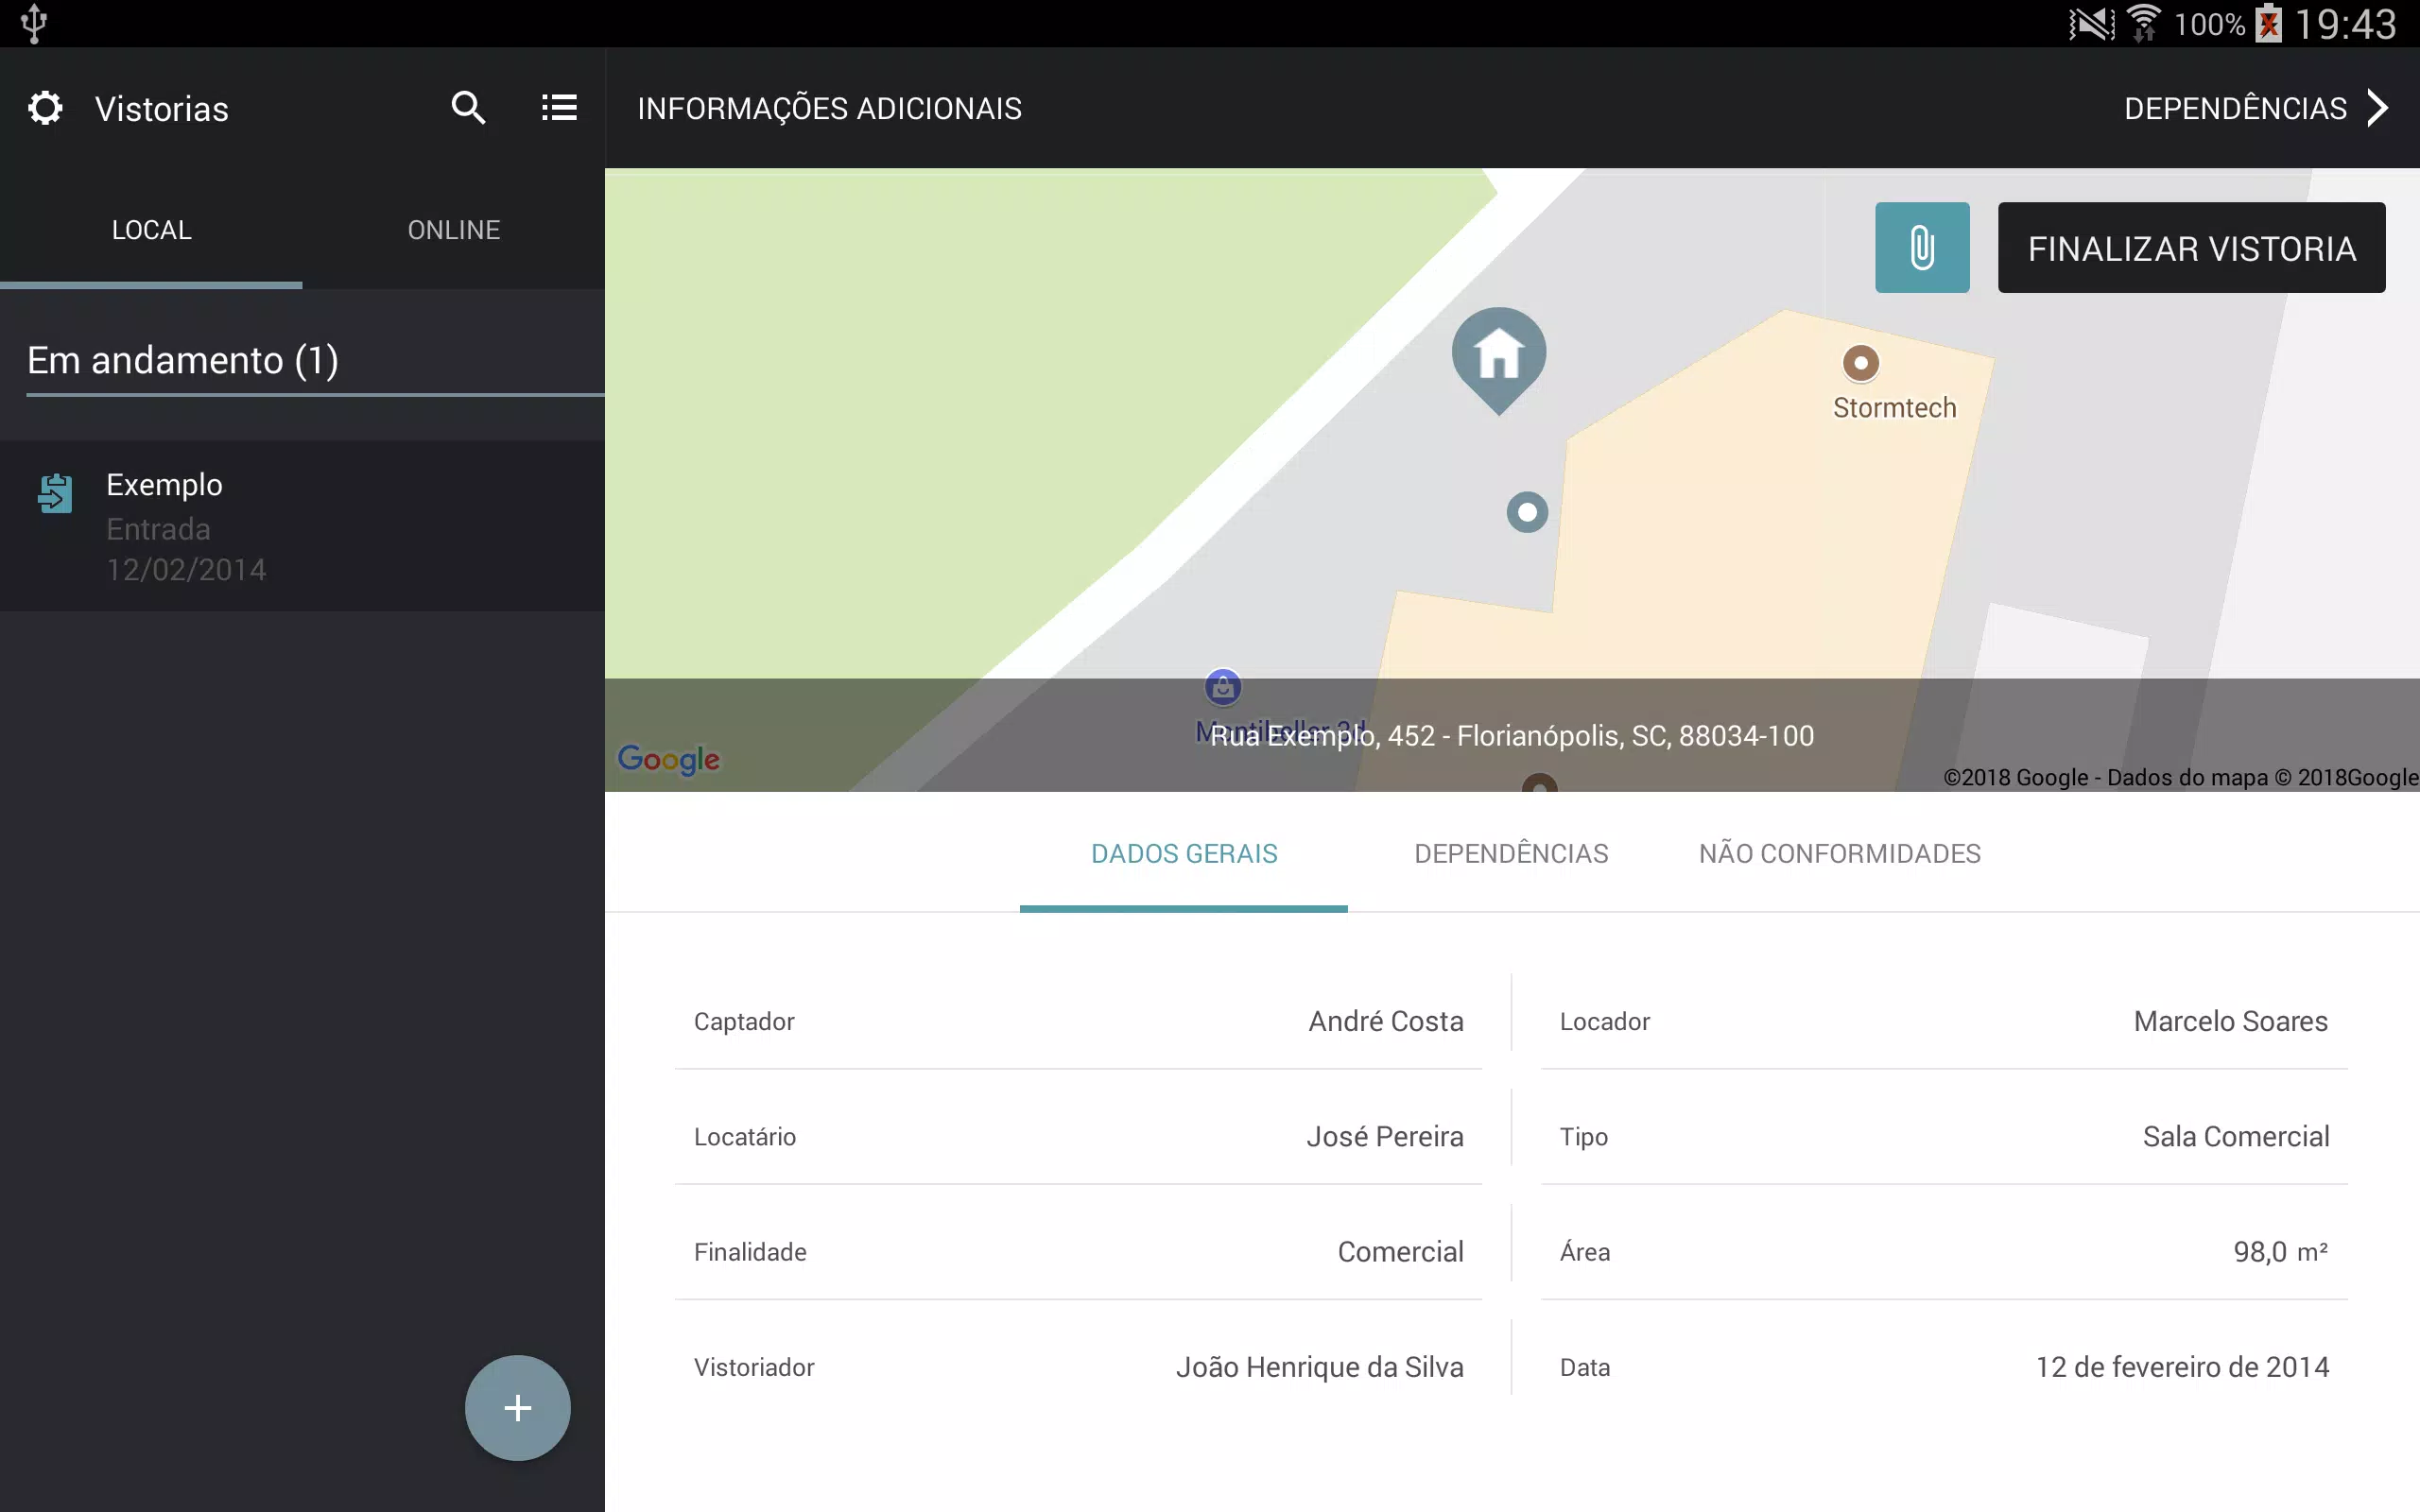This screenshot has width=2420, height=1512.
Task: Tap the shopping bag marker on map
Action: click(x=1222, y=687)
